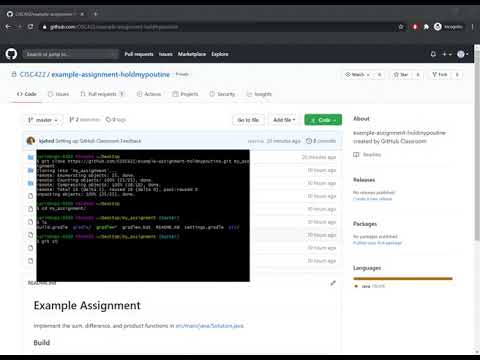Screen dimensions: 480x360
Task: Click the folder icon in the '20 minutes ago' row
Action: pyautogui.click(x=31, y=157)
